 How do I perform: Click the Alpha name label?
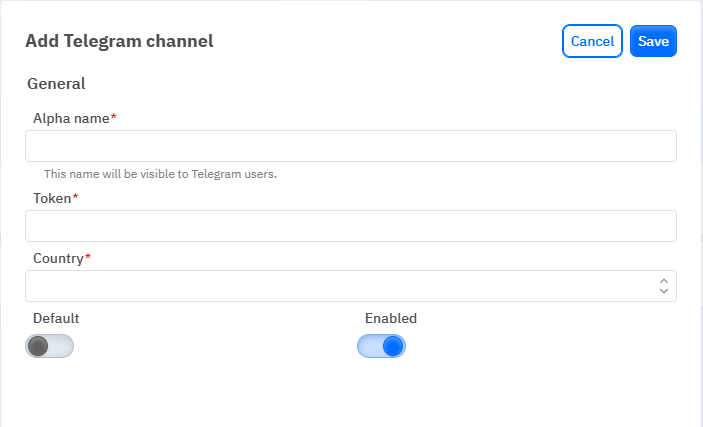point(71,118)
